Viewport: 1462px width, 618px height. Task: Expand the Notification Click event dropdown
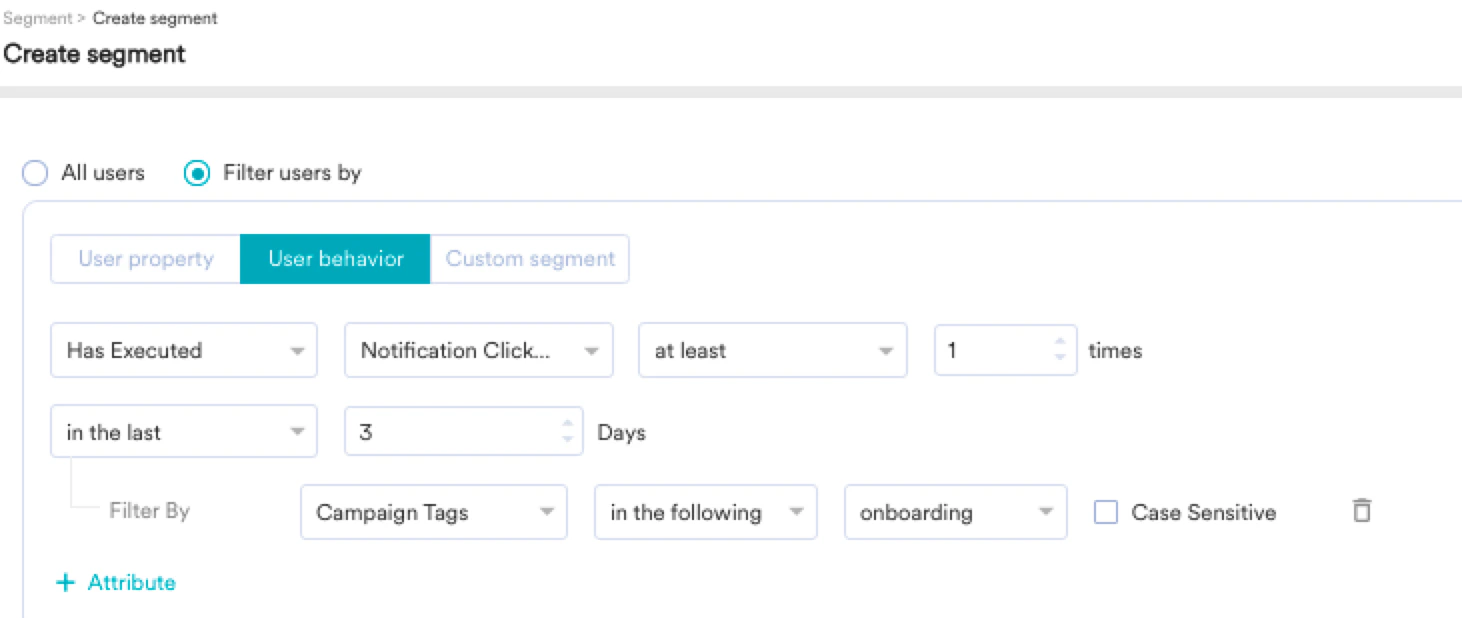coord(478,350)
